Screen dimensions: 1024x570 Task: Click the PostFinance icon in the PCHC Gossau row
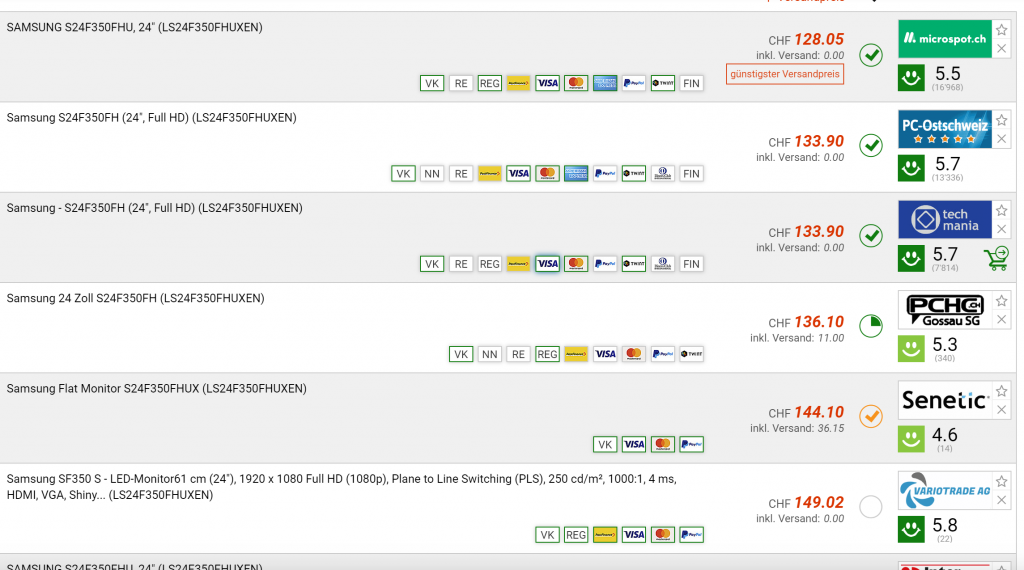click(x=576, y=354)
